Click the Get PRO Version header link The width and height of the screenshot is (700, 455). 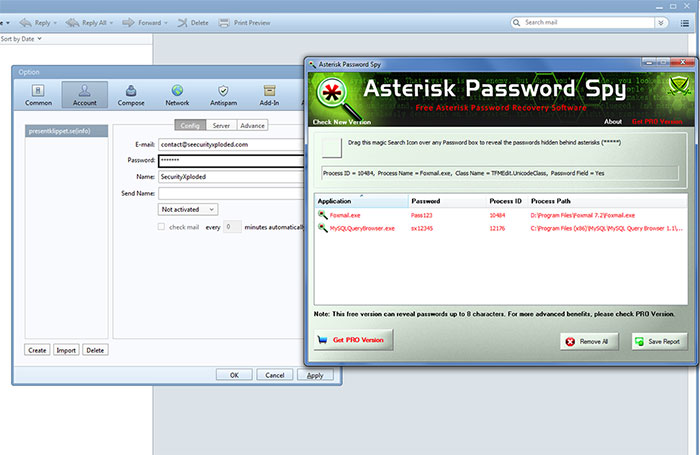pyautogui.click(x=657, y=121)
